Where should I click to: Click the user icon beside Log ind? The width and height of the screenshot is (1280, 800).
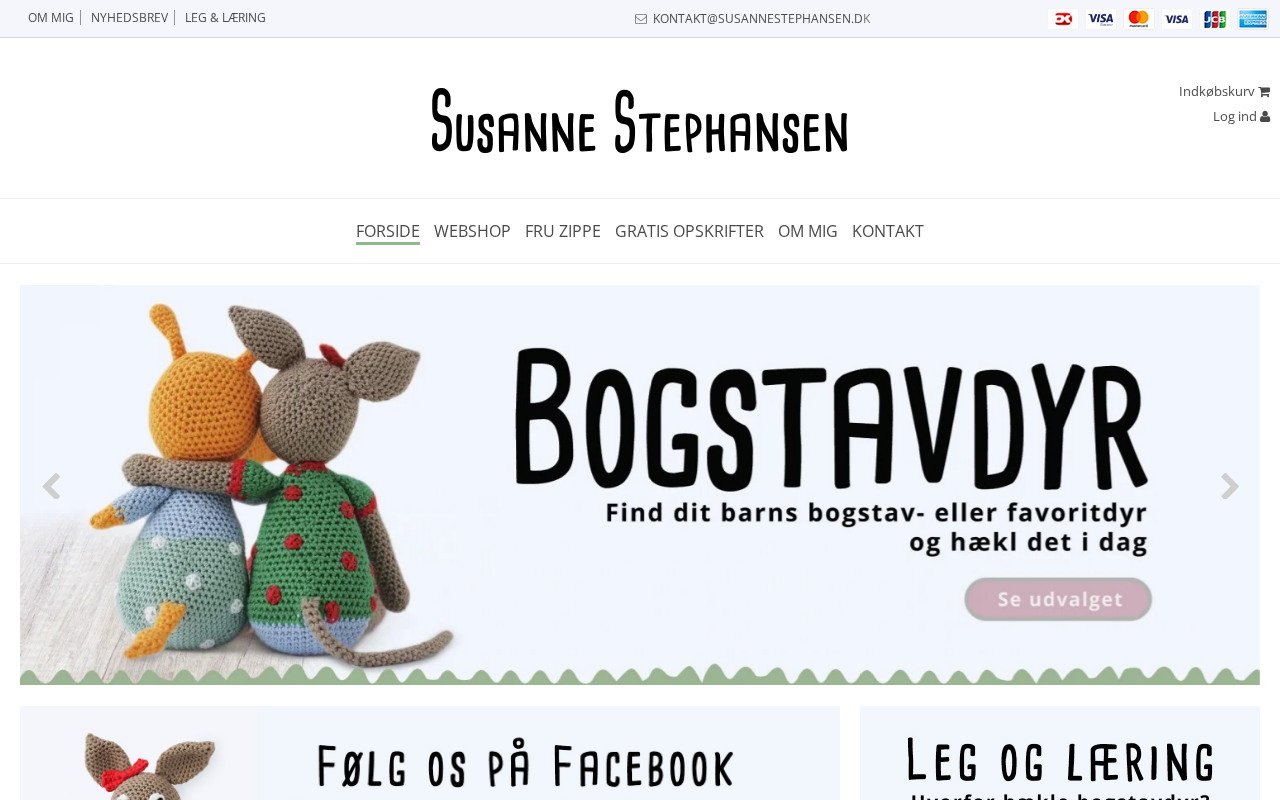(x=1265, y=116)
